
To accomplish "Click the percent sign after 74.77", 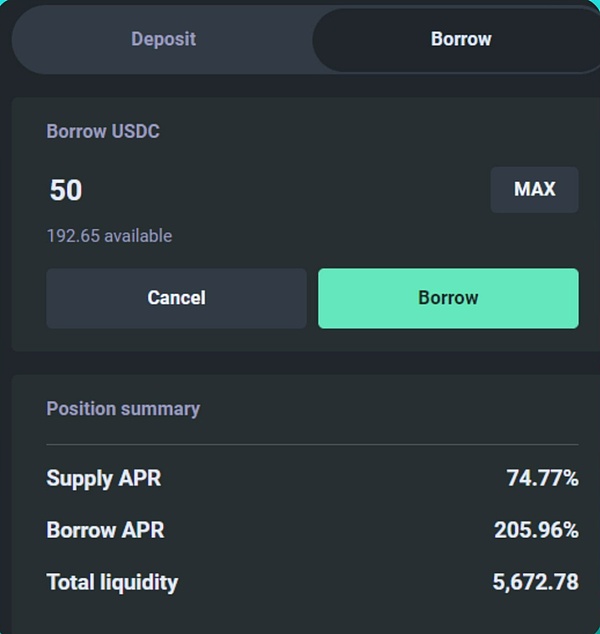I will (571, 479).
